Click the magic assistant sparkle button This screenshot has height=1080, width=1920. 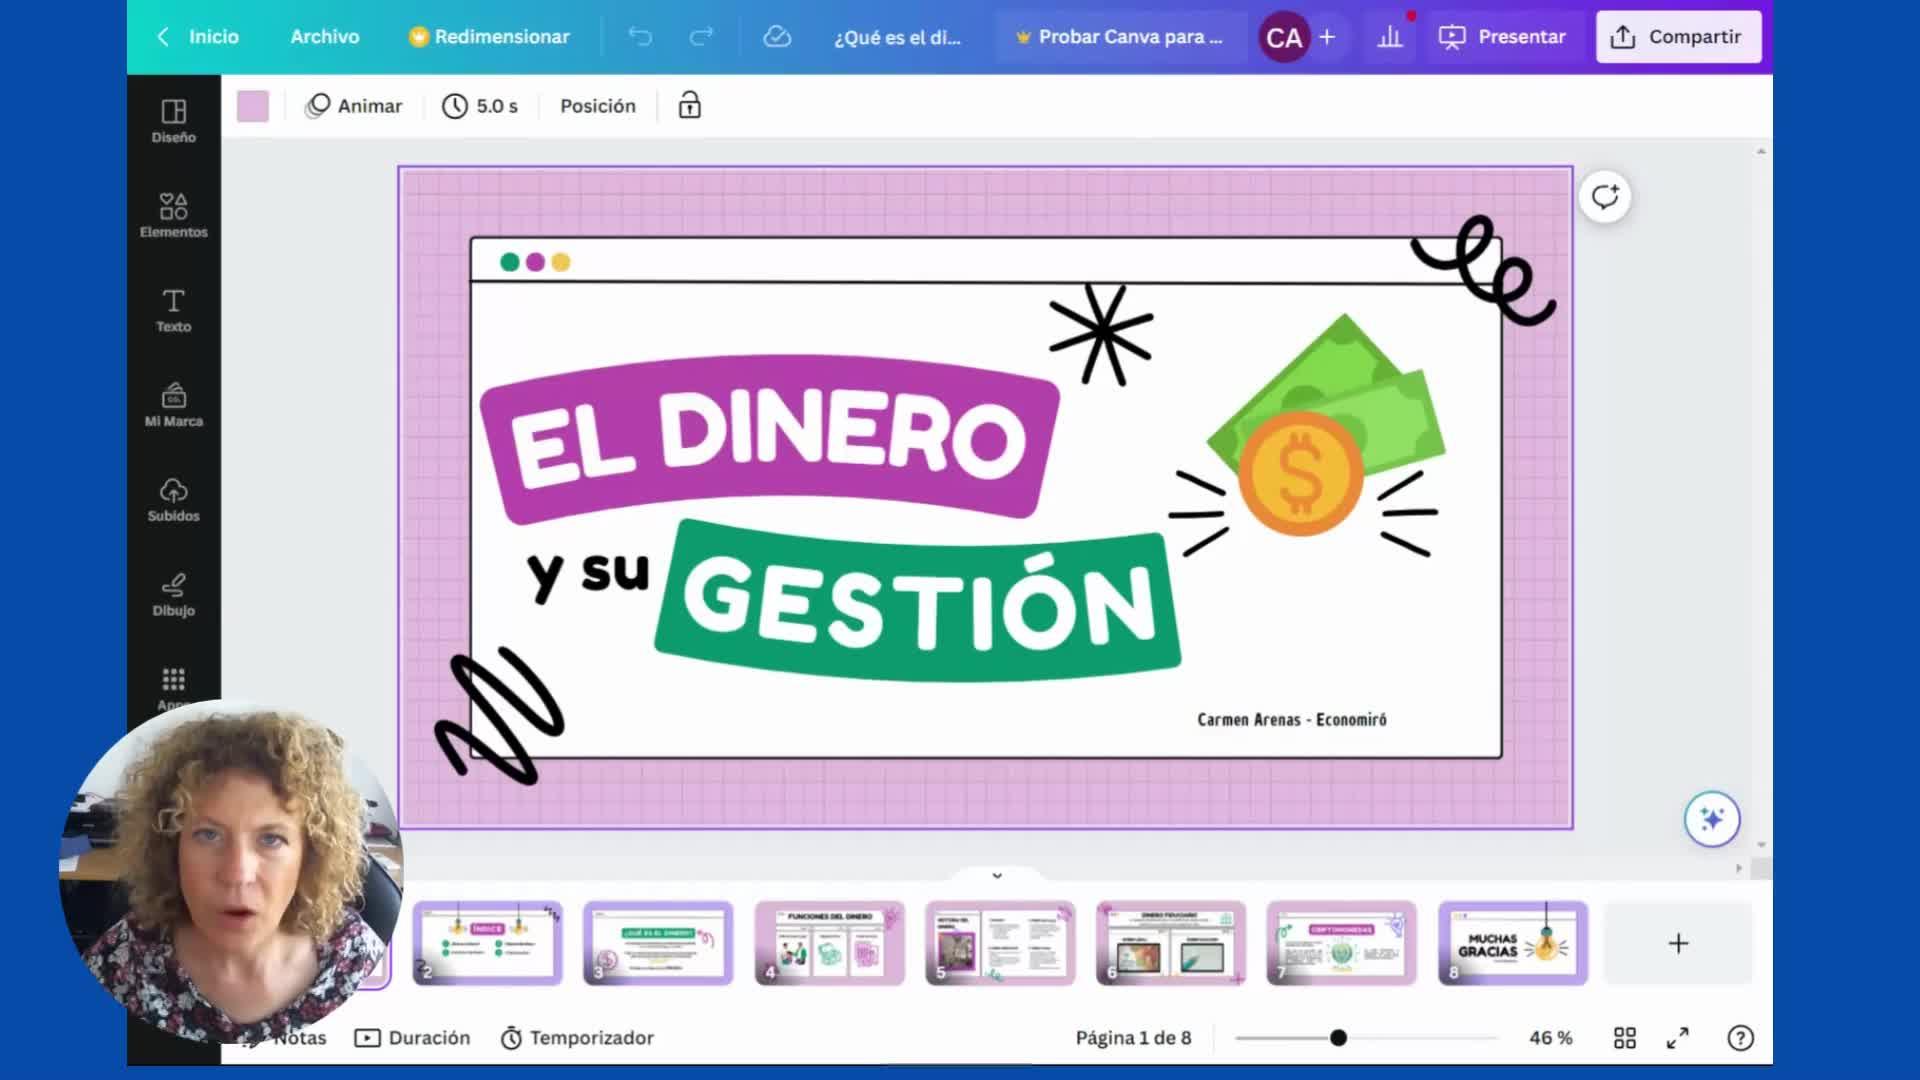pyautogui.click(x=1711, y=819)
